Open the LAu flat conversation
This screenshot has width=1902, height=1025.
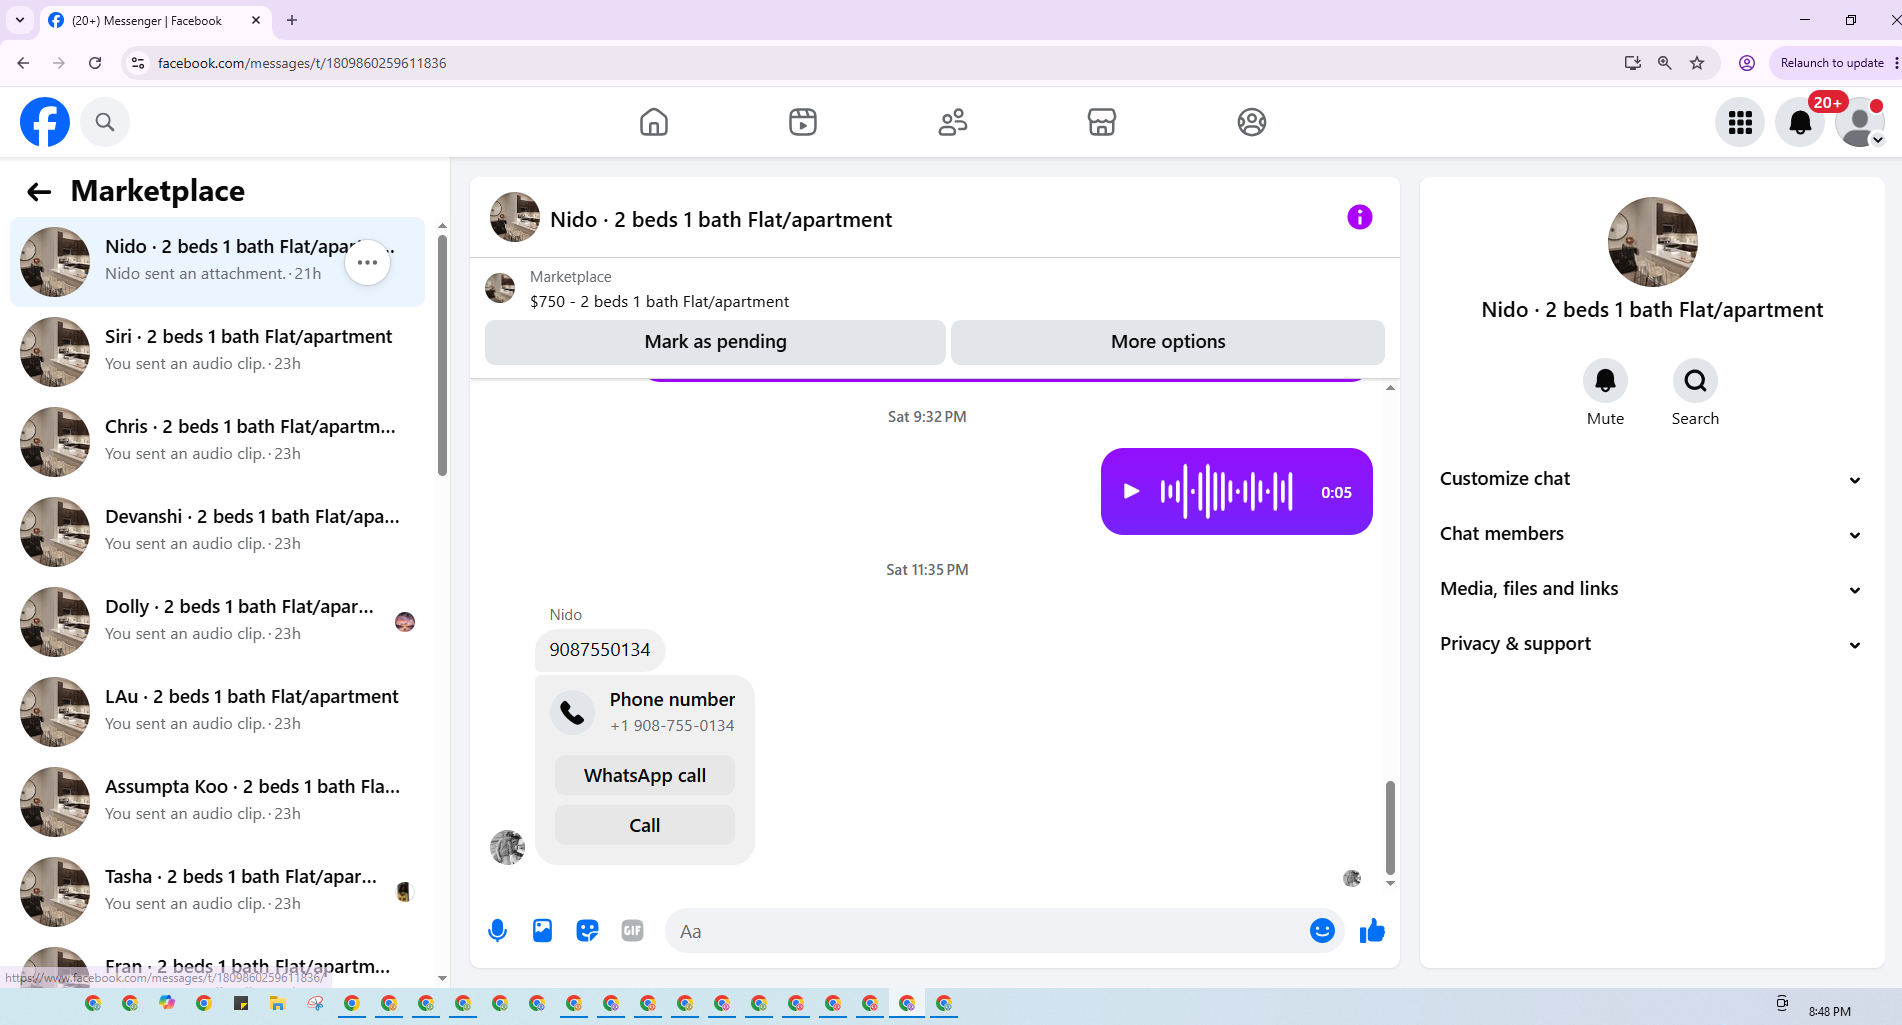pos(217,712)
